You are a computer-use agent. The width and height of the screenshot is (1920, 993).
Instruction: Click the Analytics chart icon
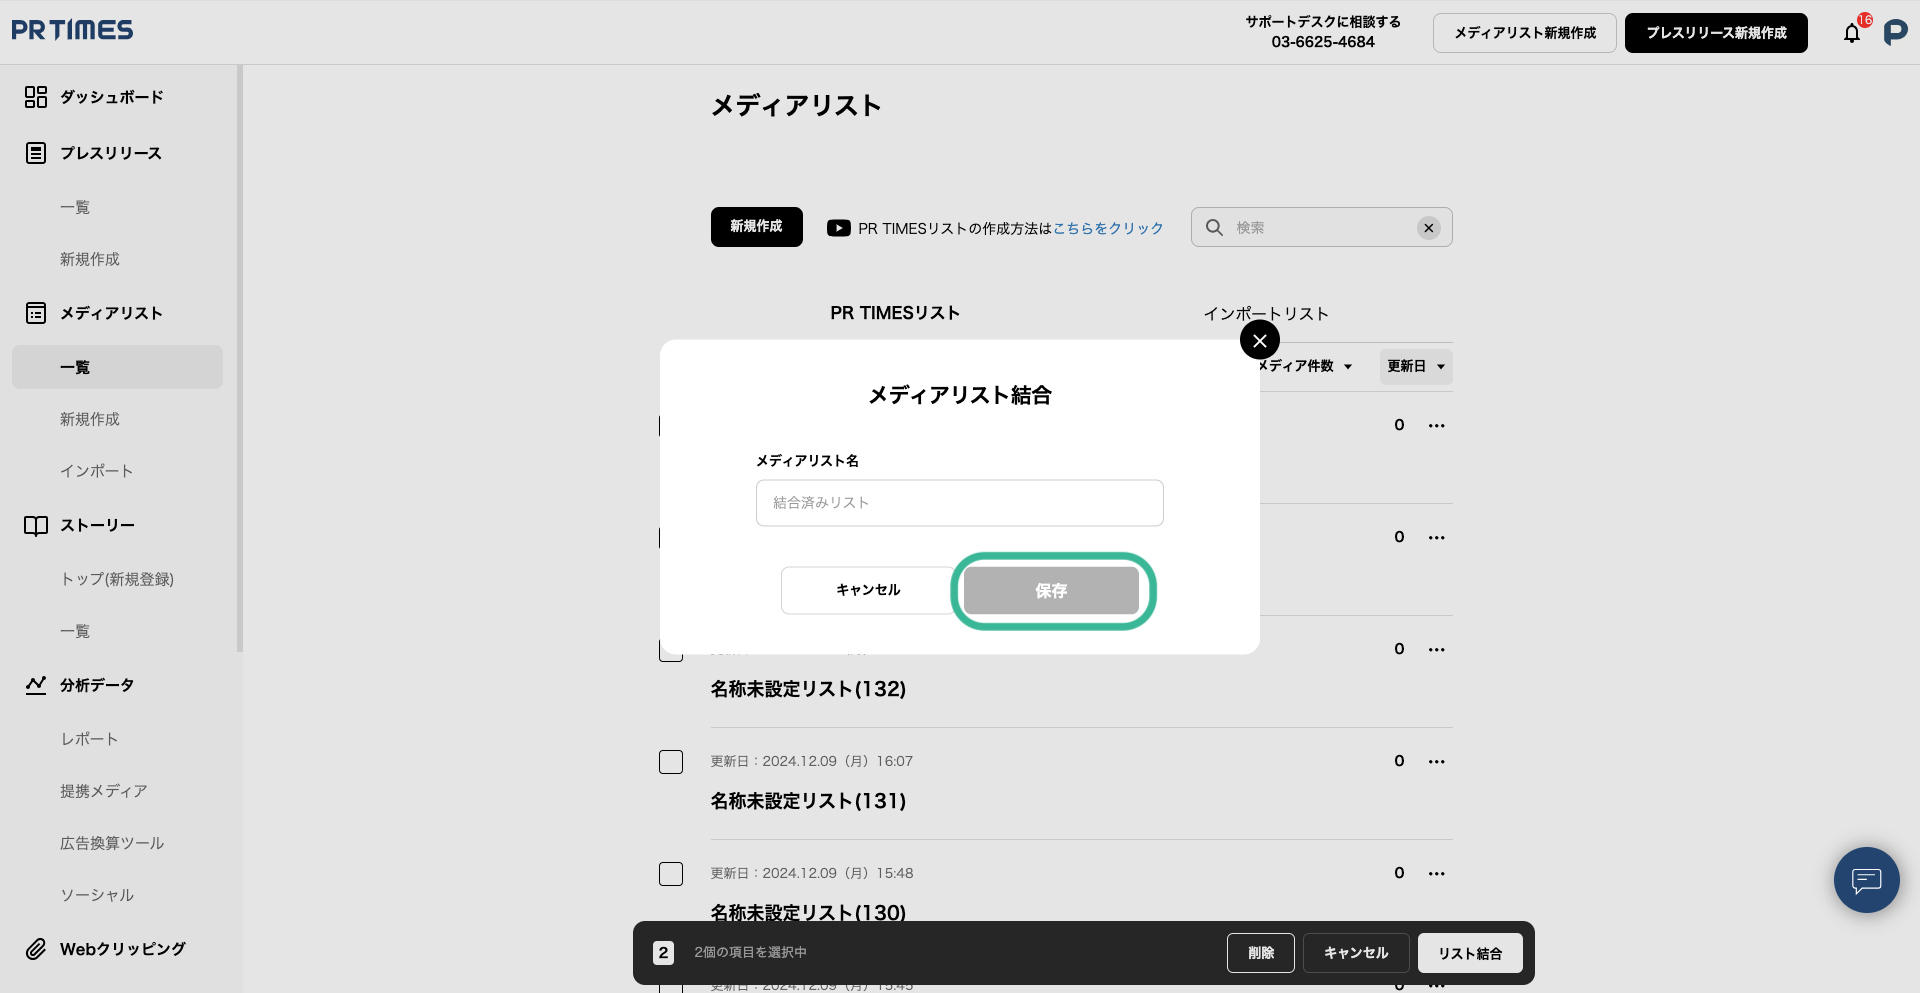(x=36, y=685)
